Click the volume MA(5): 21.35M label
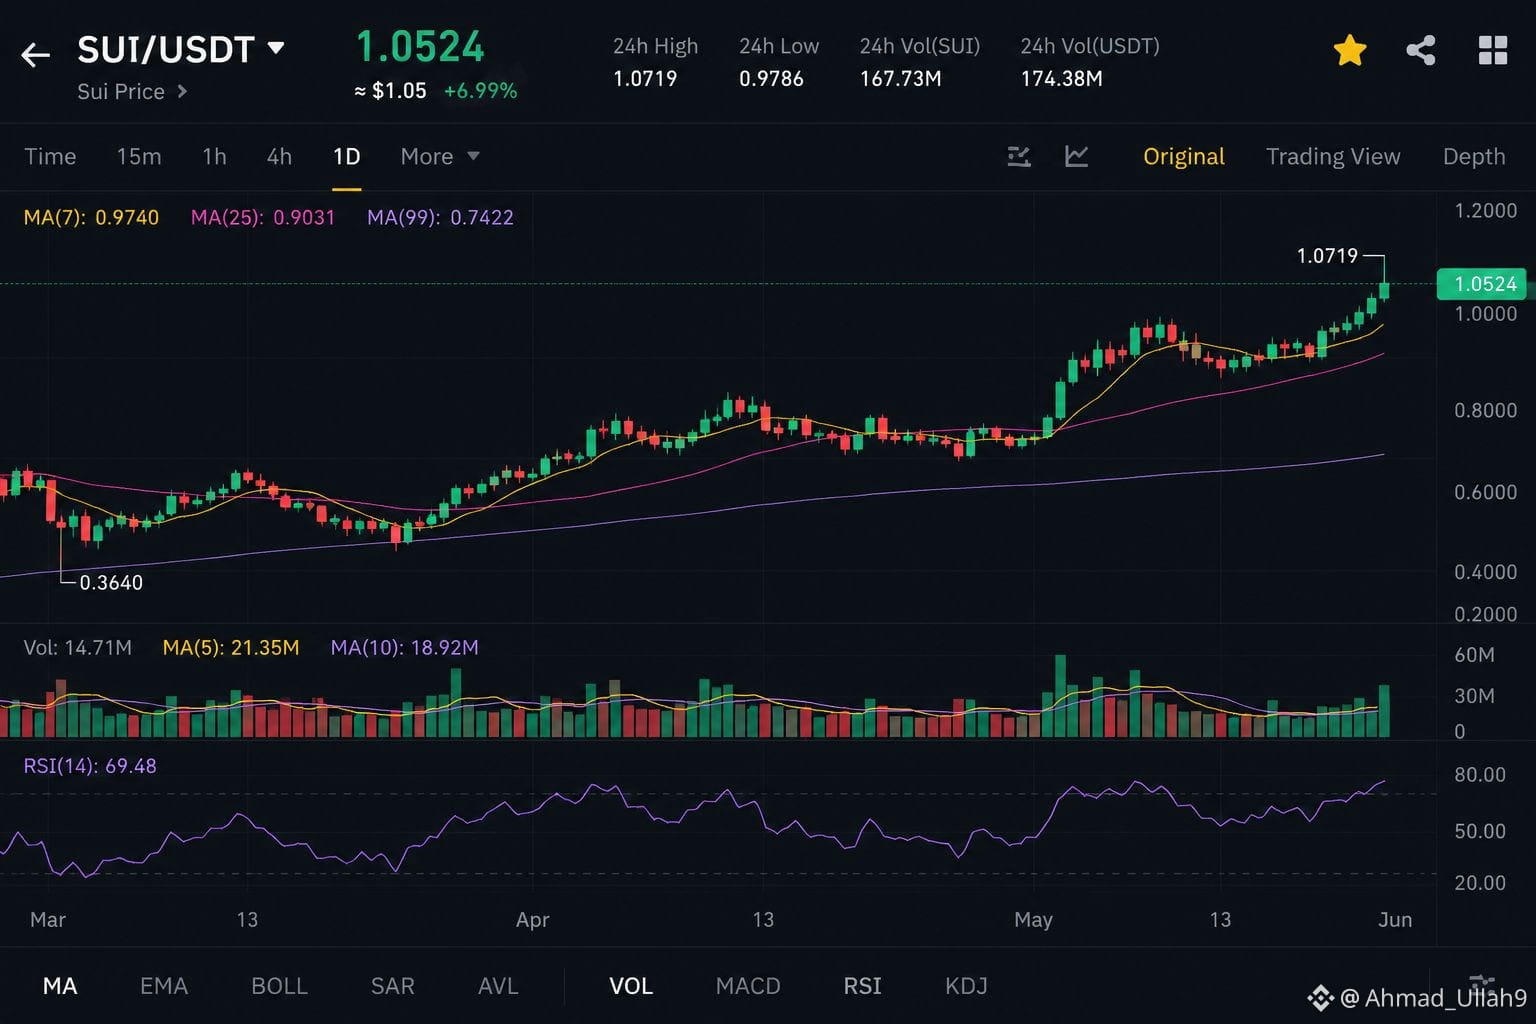The height and width of the screenshot is (1024, 1536). tap(231, 647)
